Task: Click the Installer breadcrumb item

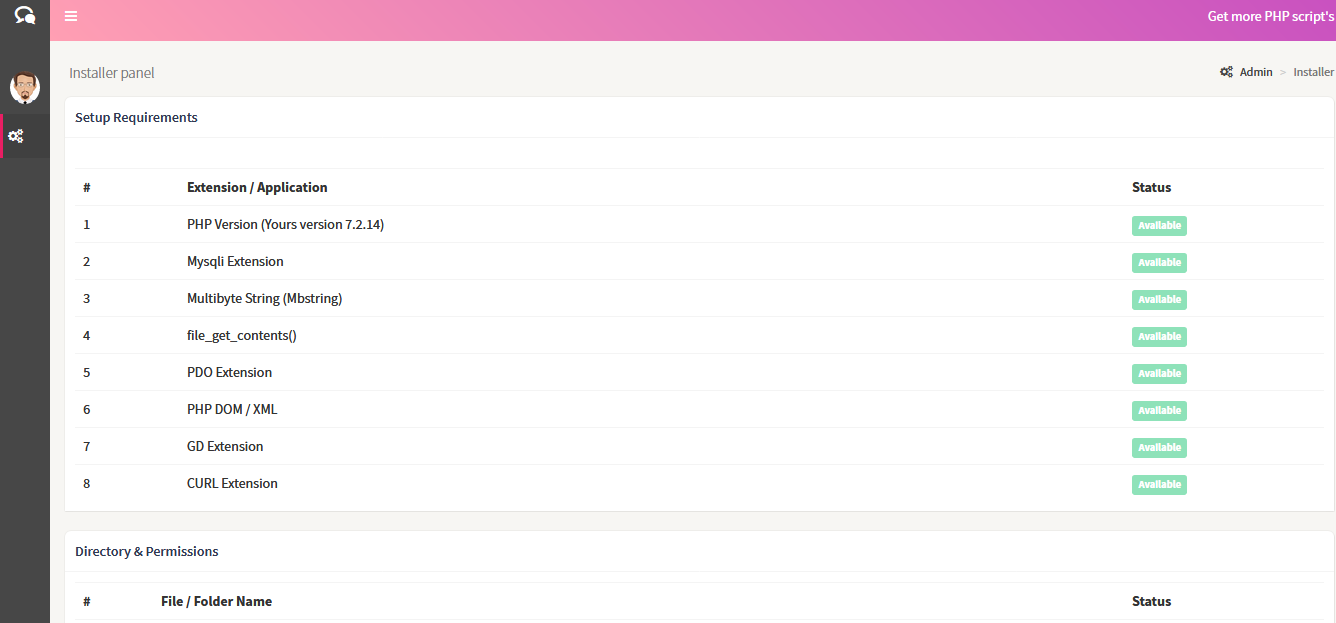Action: pos(1313,72)
